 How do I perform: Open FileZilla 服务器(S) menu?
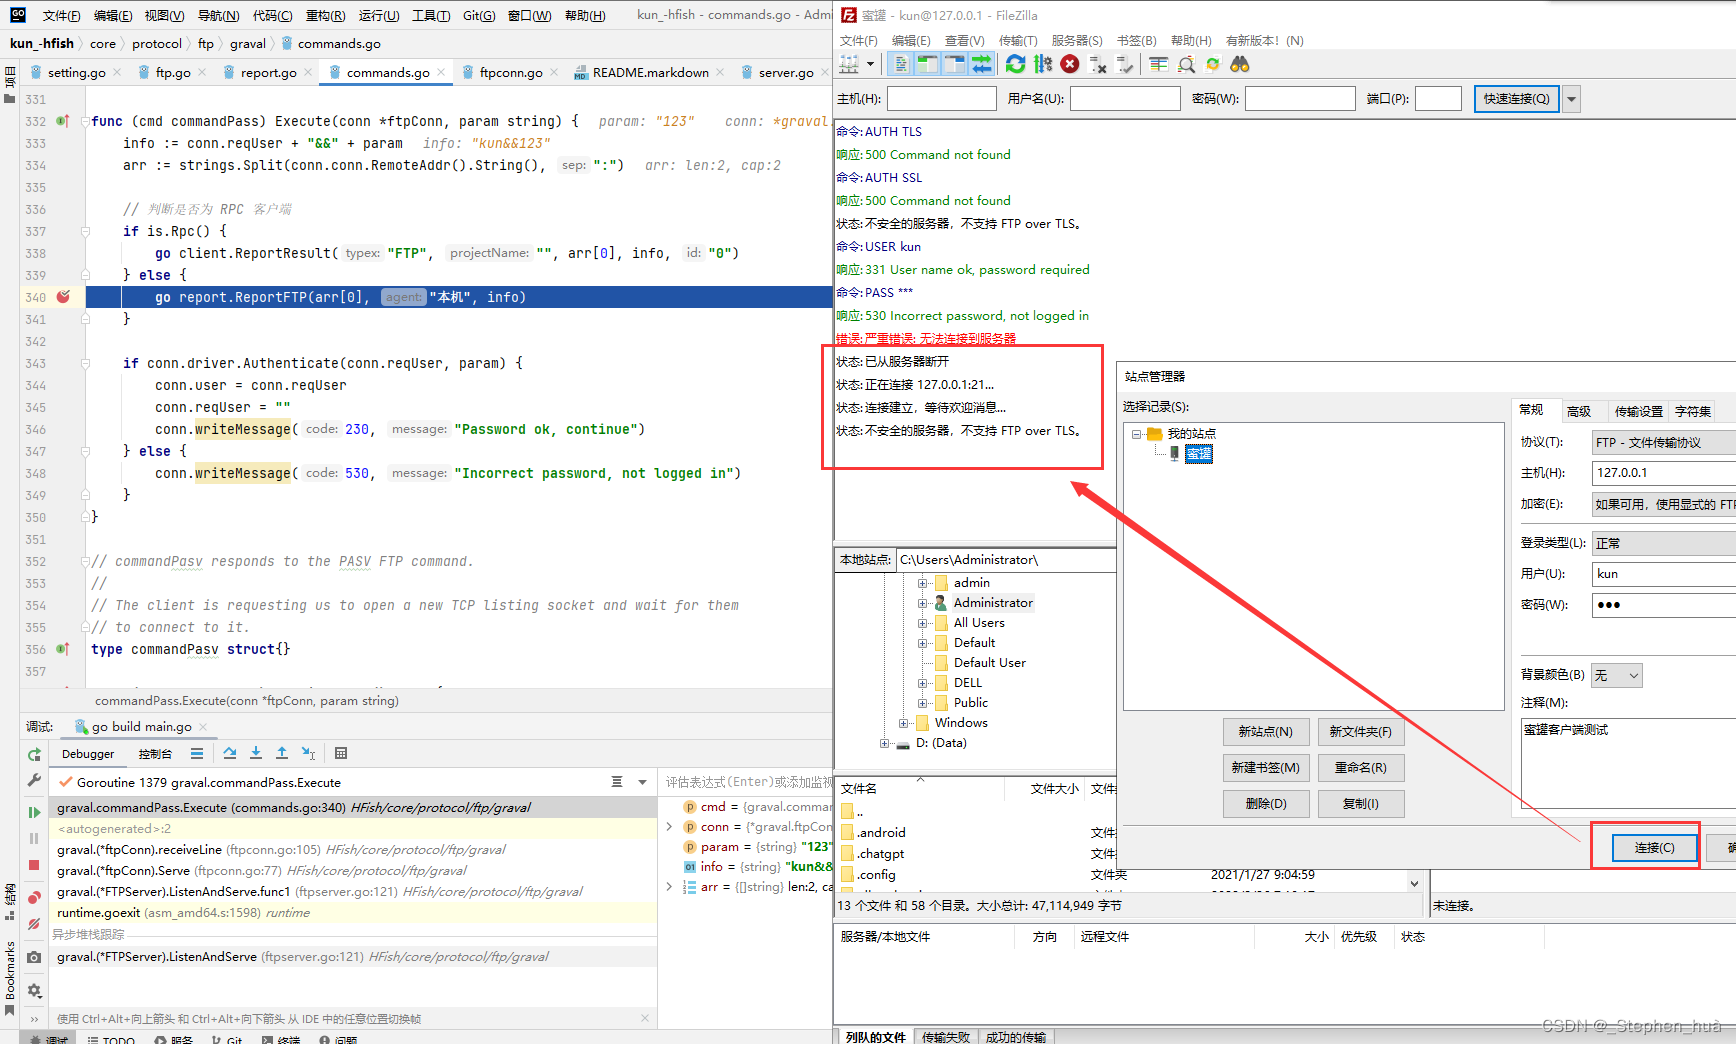(x=1077, y=41)
